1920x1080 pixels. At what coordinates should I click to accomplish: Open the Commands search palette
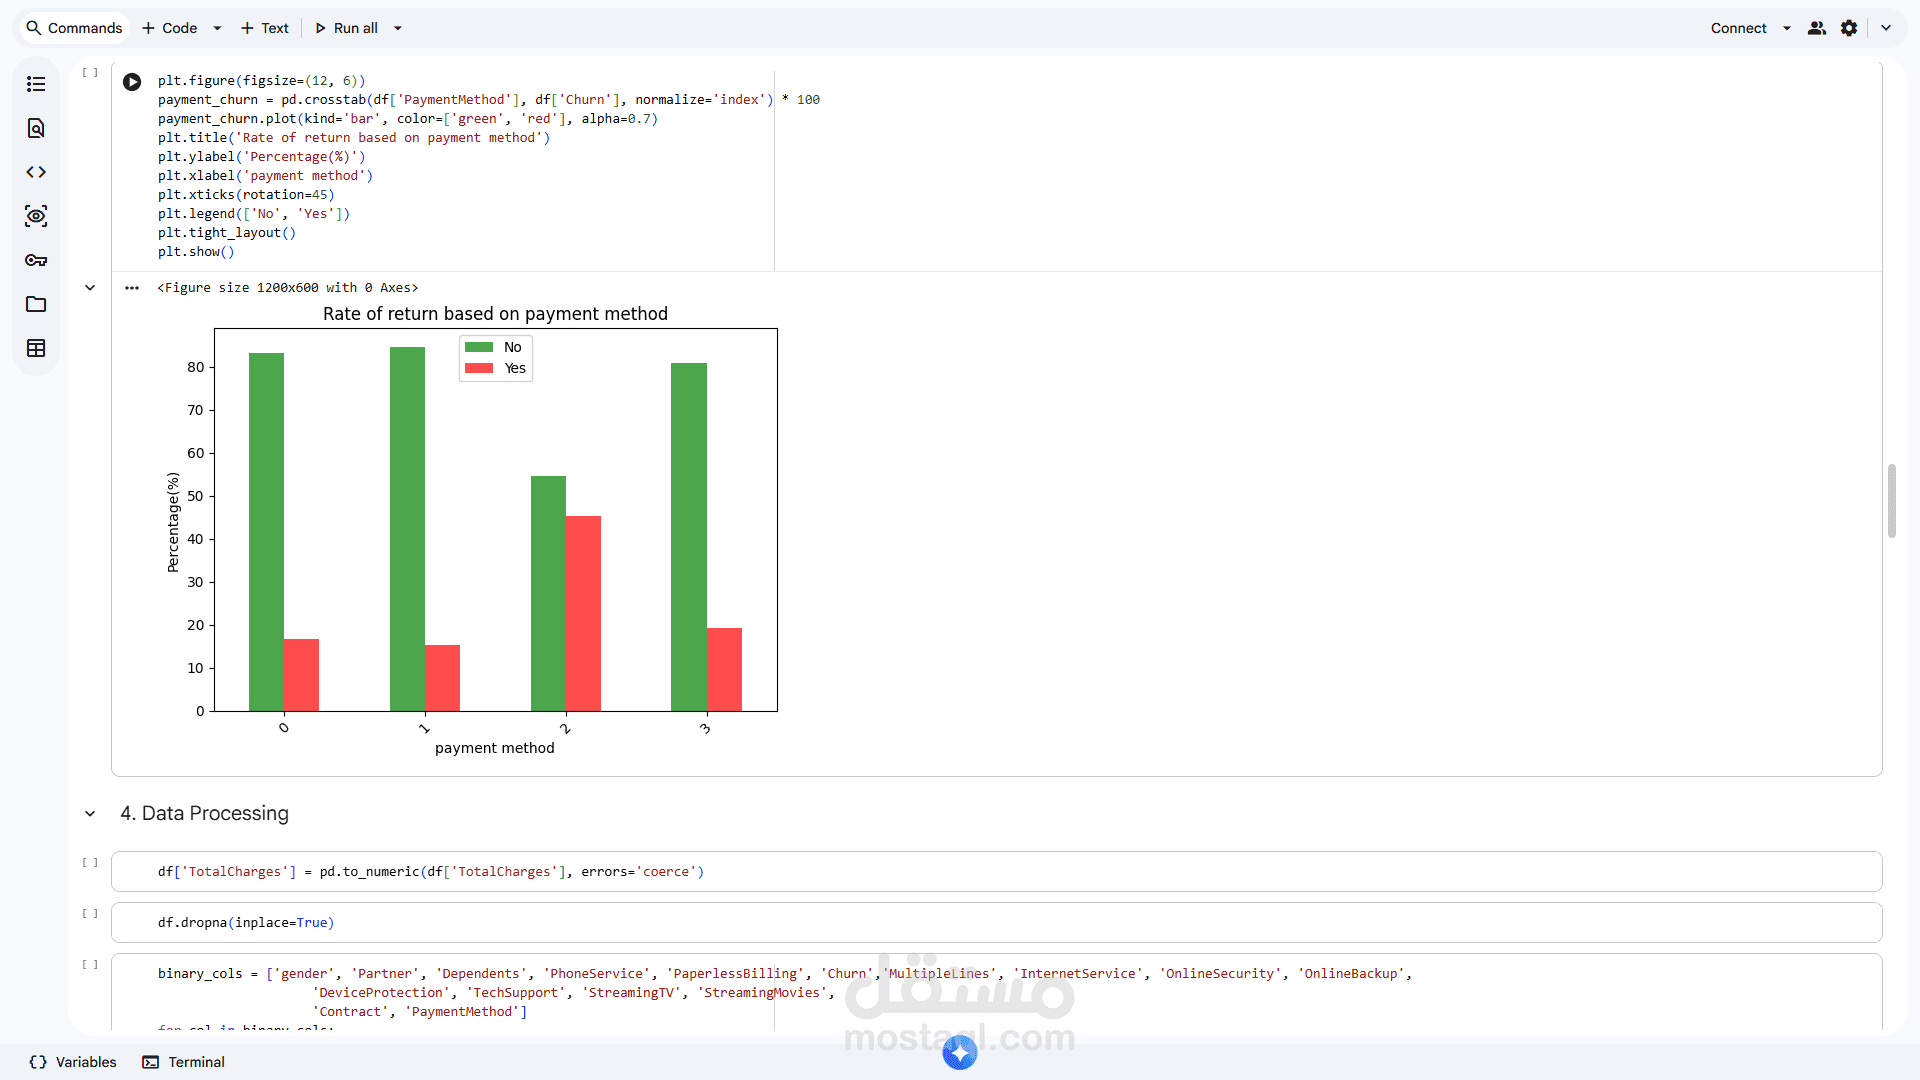[74, 28]
